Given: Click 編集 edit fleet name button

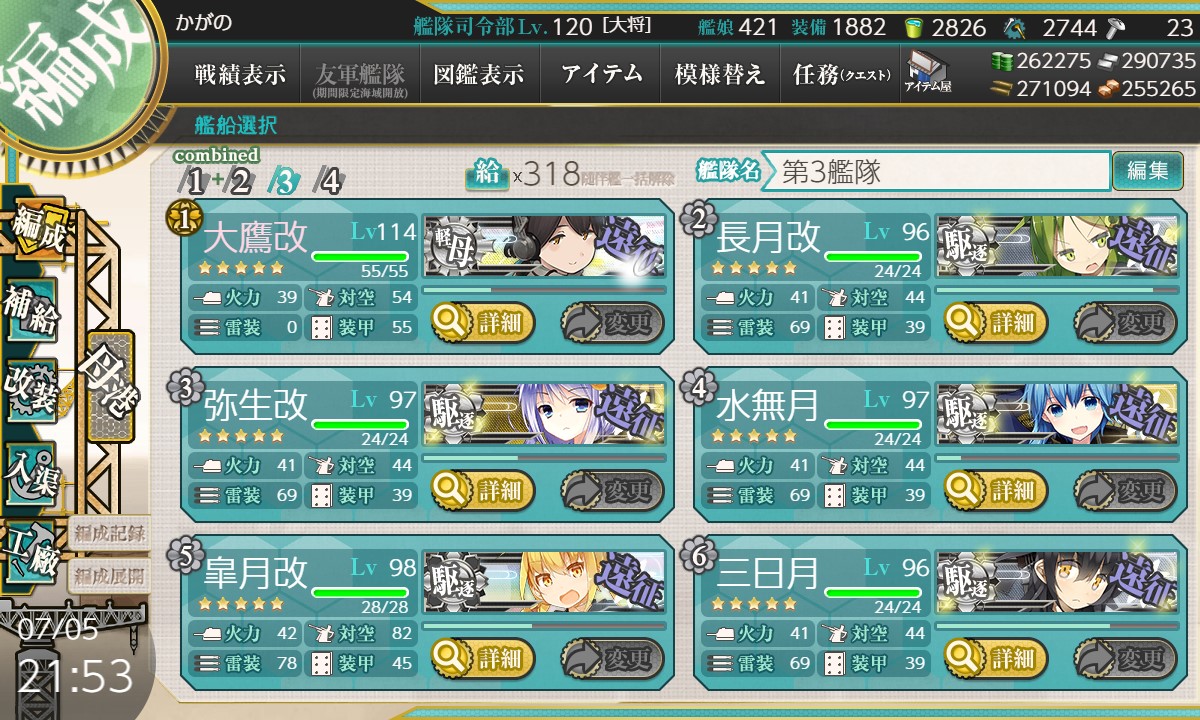Looking at the screenshot, I should click(1147, 171).
